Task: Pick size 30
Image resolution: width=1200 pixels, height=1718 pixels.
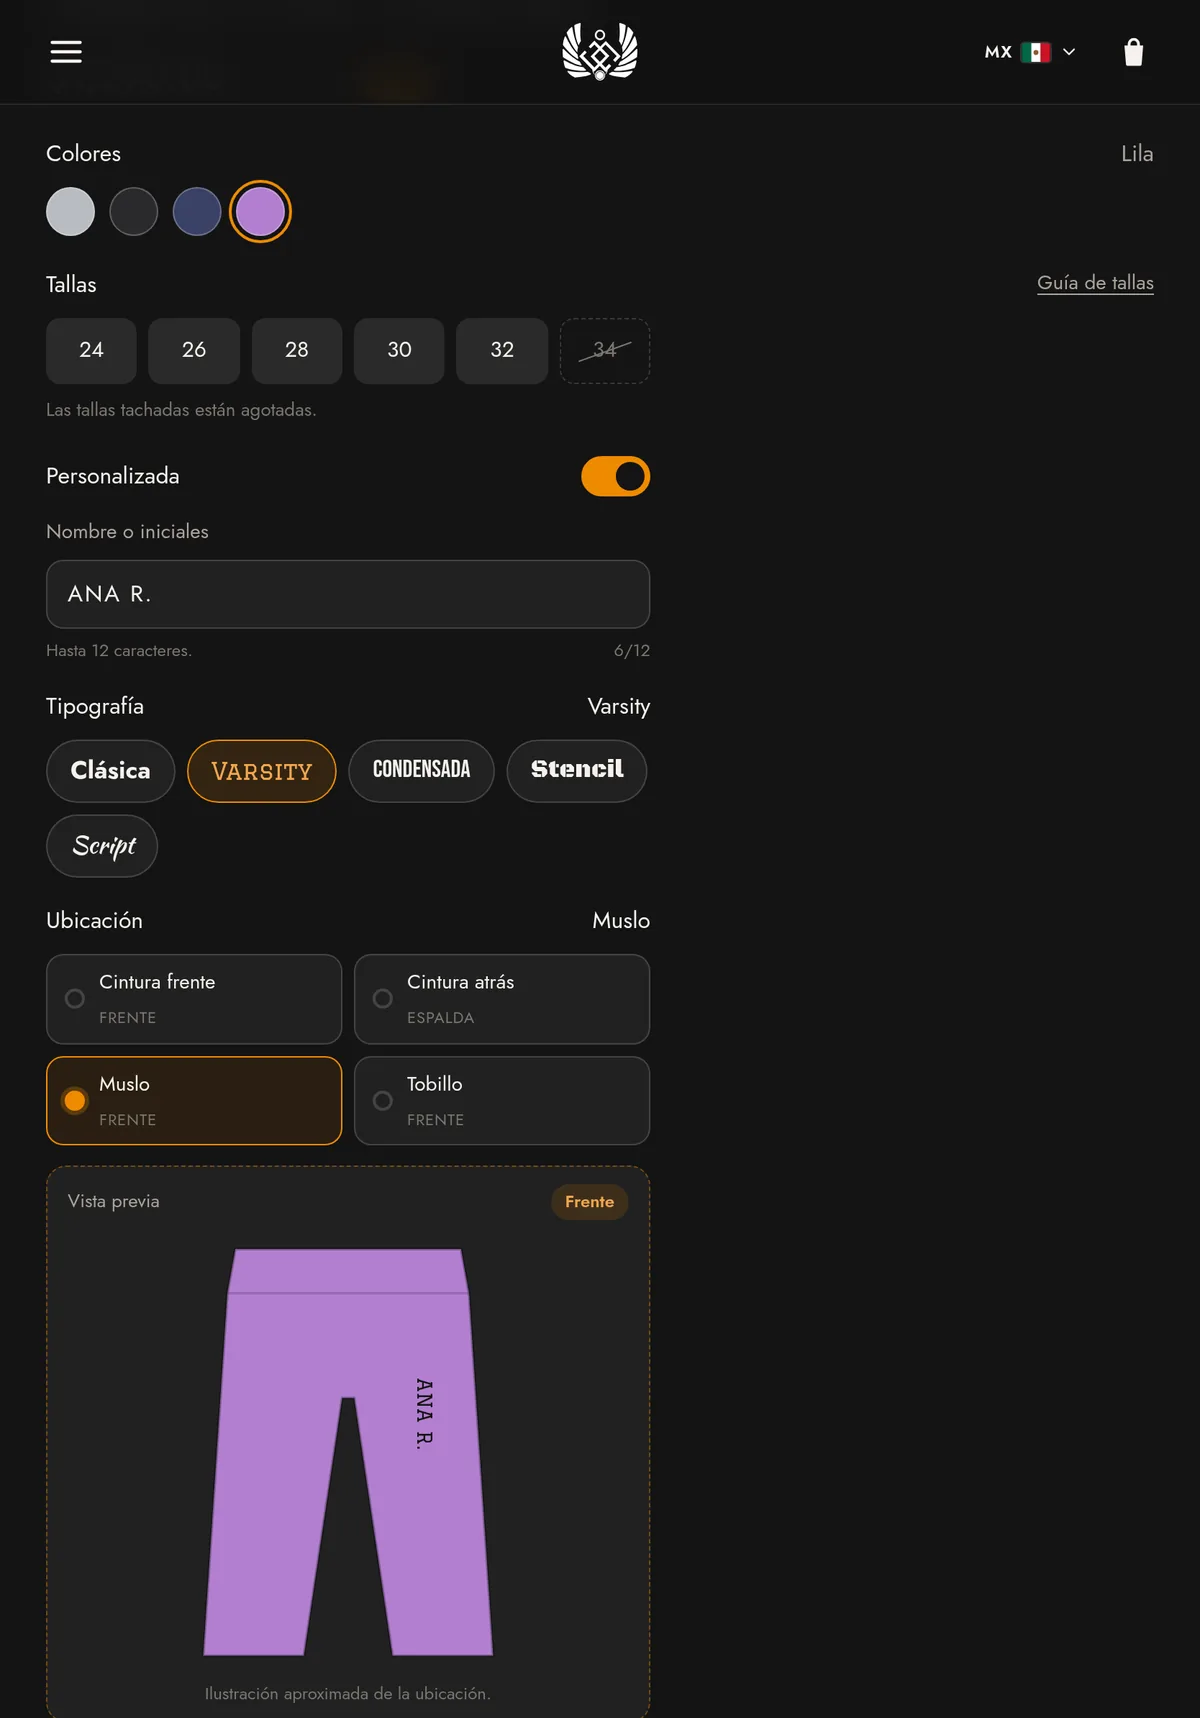Action: (399, 350)
